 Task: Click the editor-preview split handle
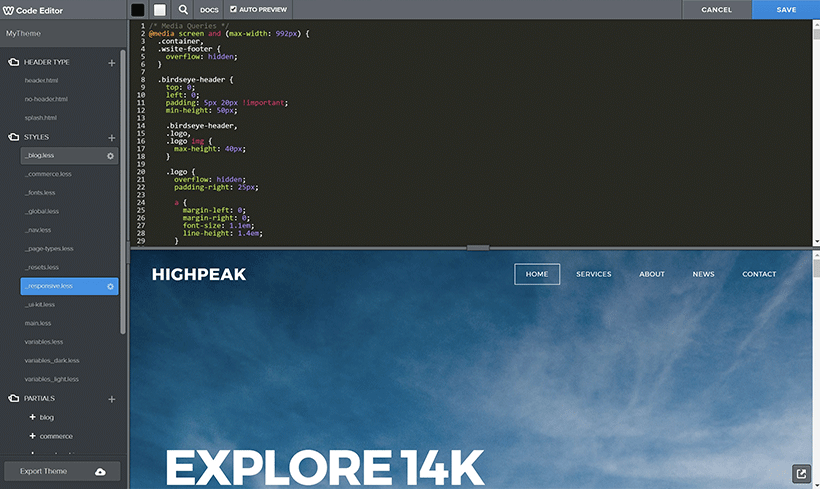[478, 248]
